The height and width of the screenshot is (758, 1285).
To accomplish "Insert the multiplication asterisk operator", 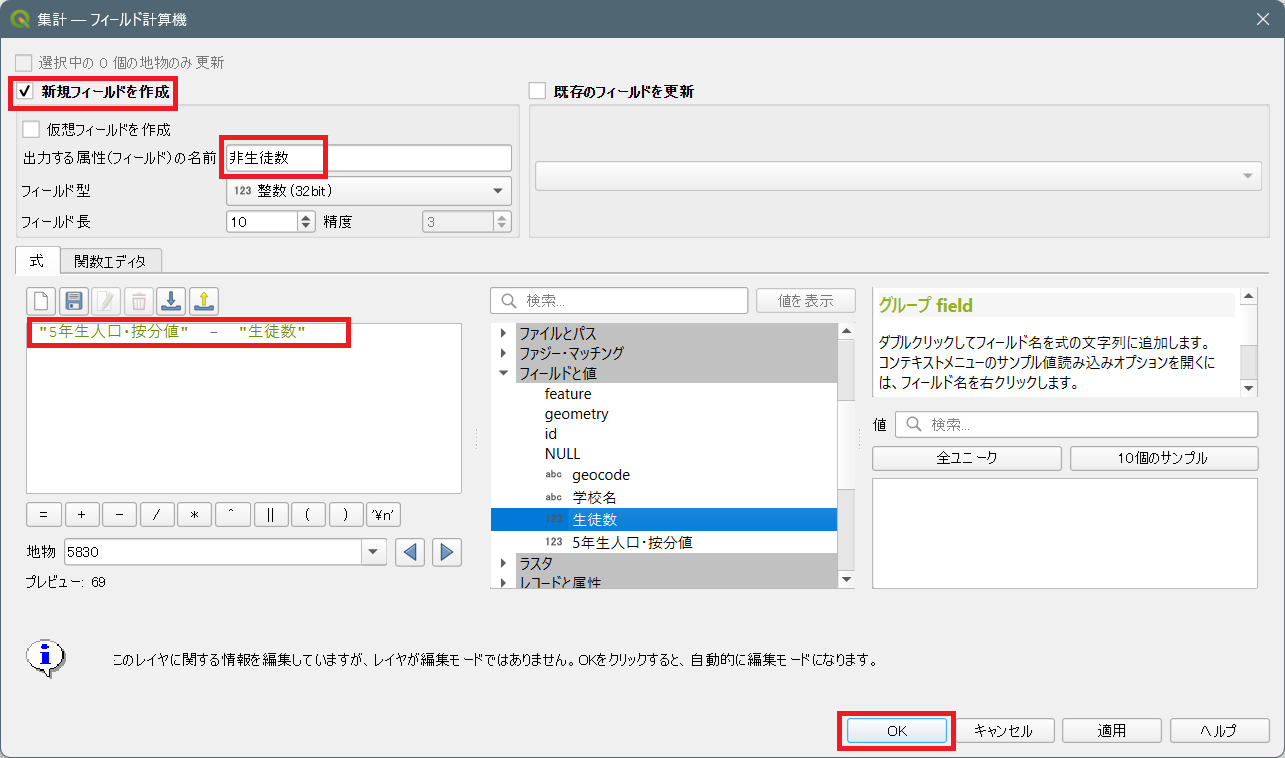I will pos(194,515).
